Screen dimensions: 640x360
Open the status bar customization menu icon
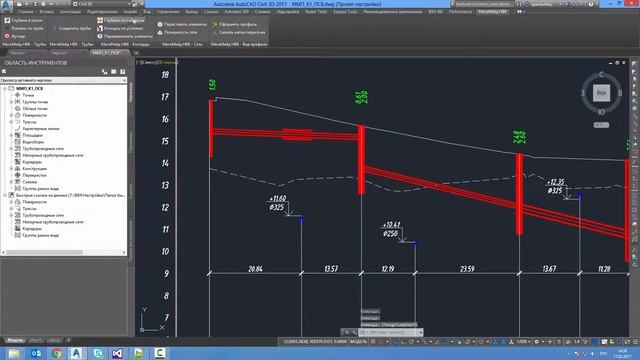[x=635, y=342]
